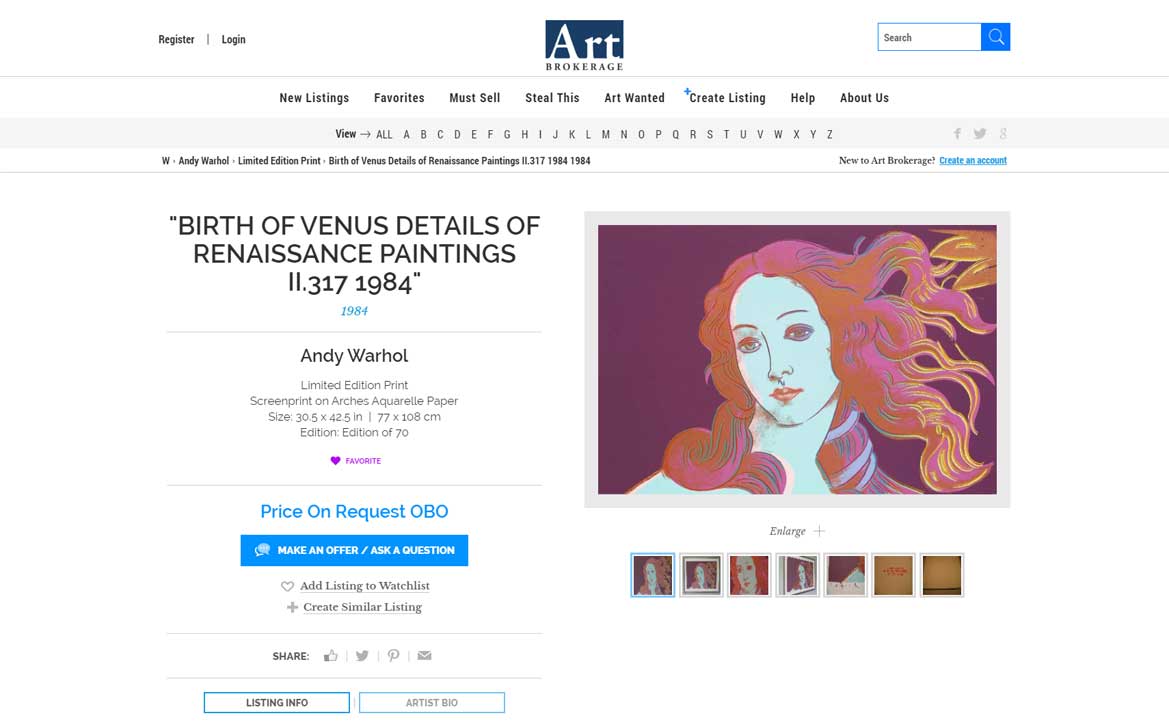This screenshot has height=721, width=1169.
Task: Open New Listings menu item
Action: pyautogui.click(x=314, y=98)
